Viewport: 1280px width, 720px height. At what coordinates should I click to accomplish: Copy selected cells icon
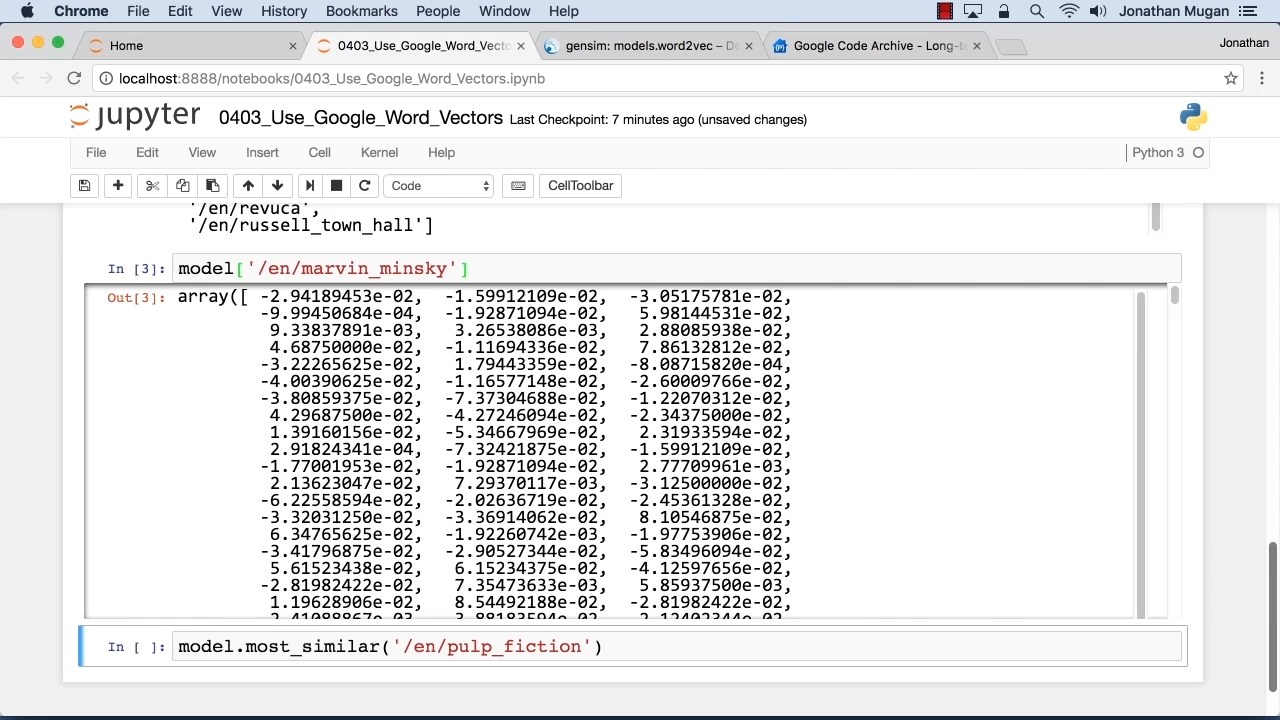[x=182, y=185]
